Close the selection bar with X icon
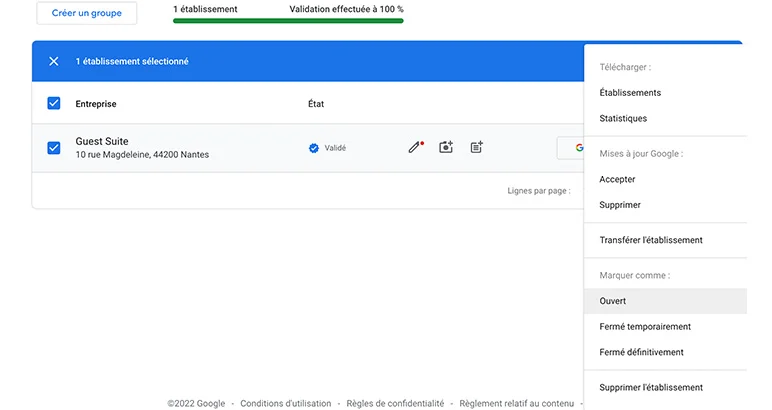 point(54,61)
